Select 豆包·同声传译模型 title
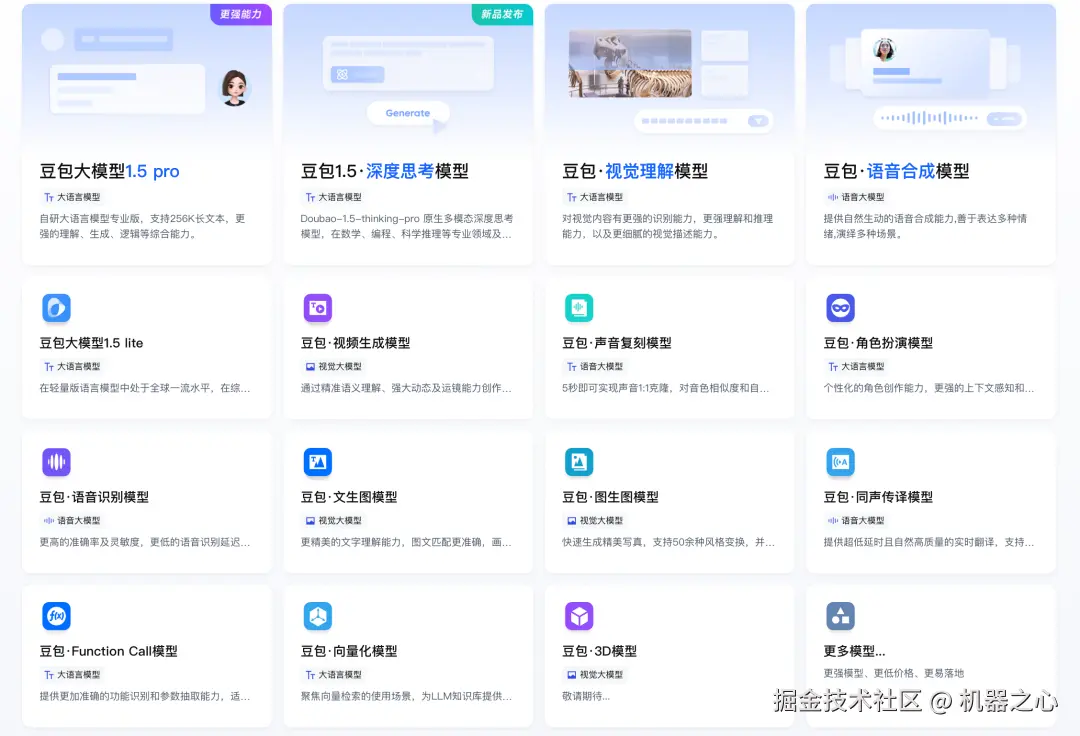 point(878,497)
